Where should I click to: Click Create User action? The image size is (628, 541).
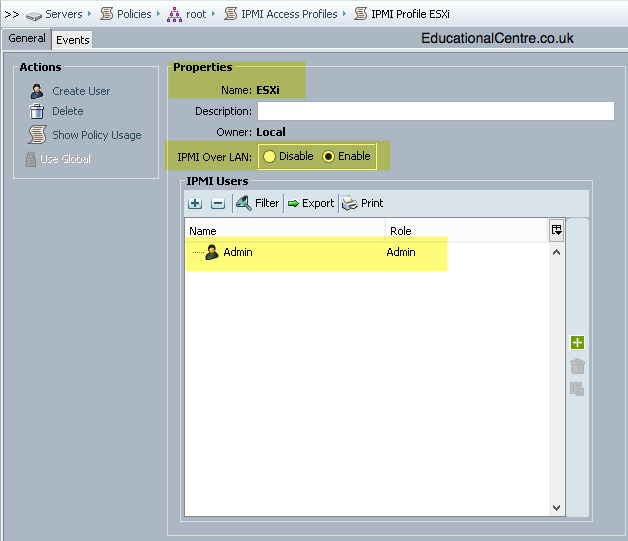click(81, 91)
